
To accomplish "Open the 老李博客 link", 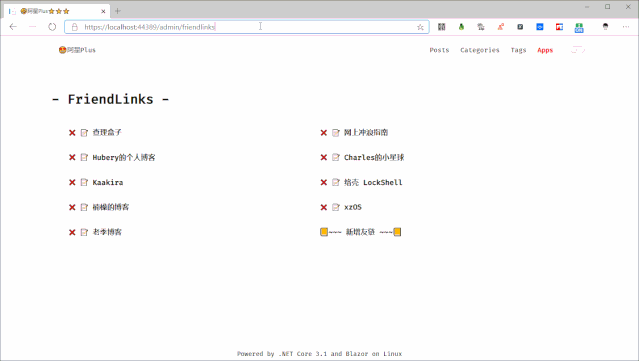I will (x=107, y=232).
